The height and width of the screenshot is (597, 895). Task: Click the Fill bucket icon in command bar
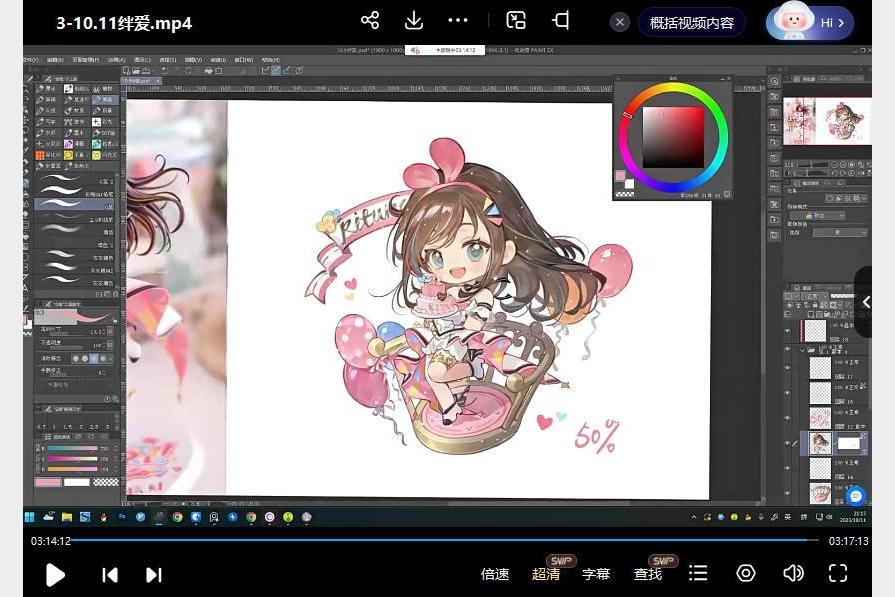[x=208, y=71]
